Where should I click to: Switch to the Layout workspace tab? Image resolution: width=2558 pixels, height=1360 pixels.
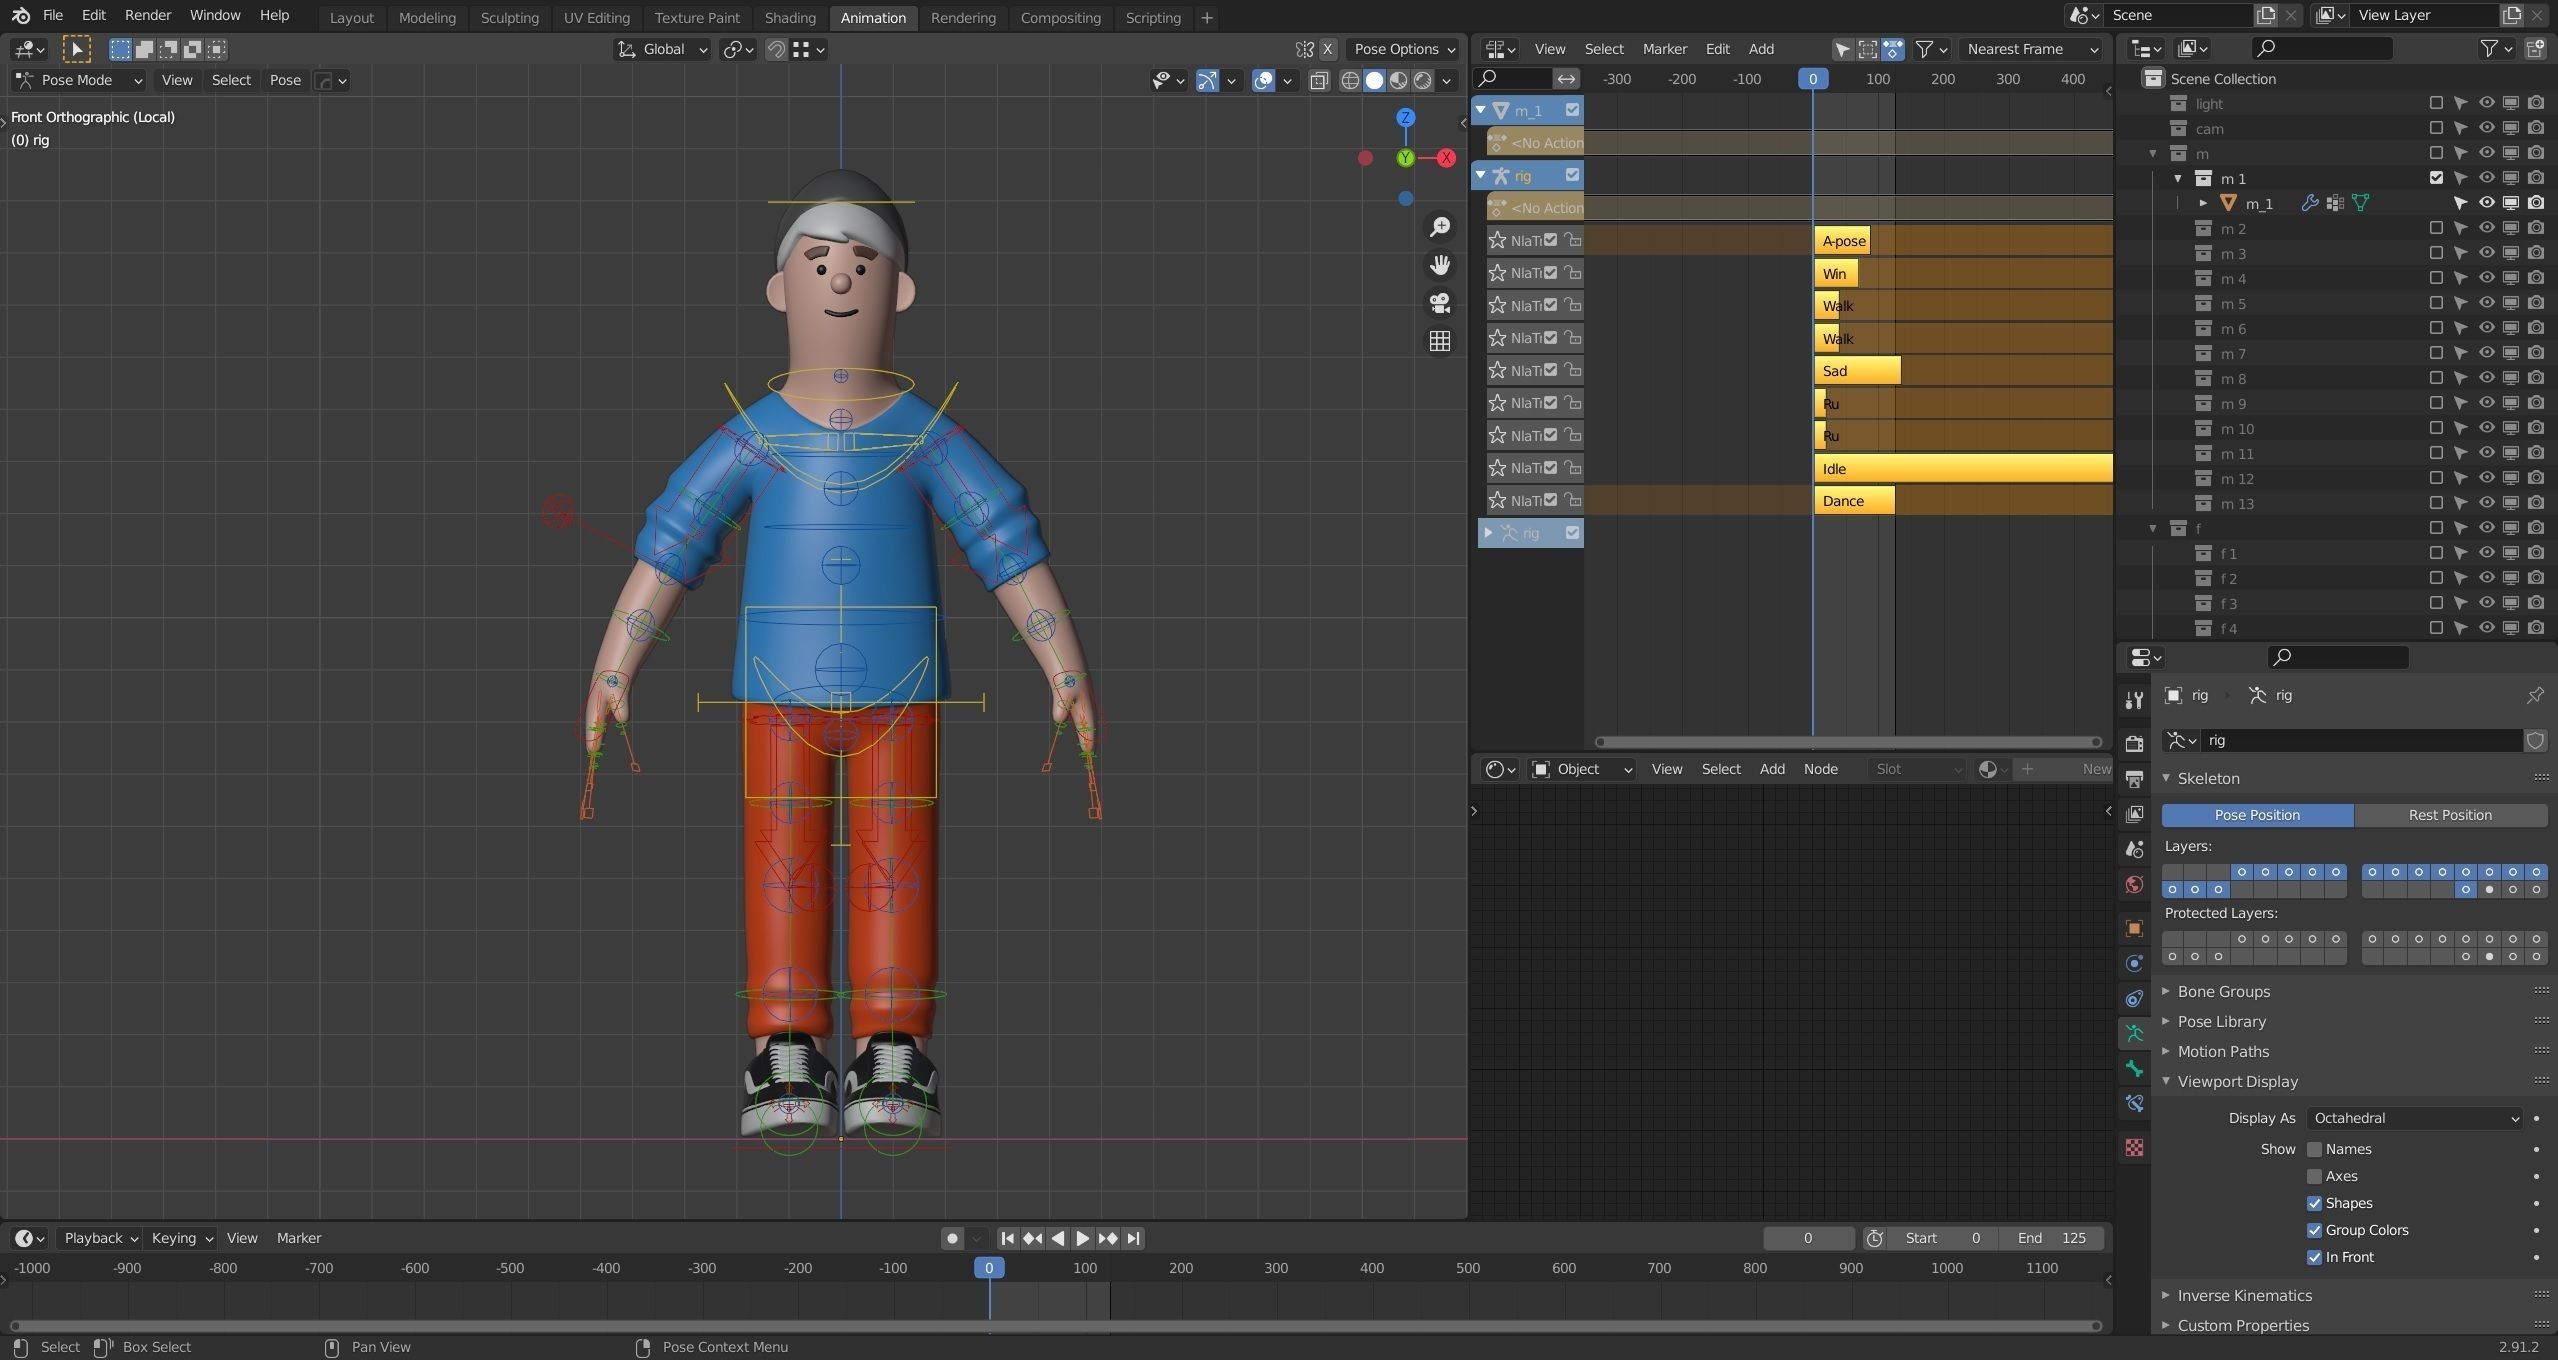click(351, 17)
